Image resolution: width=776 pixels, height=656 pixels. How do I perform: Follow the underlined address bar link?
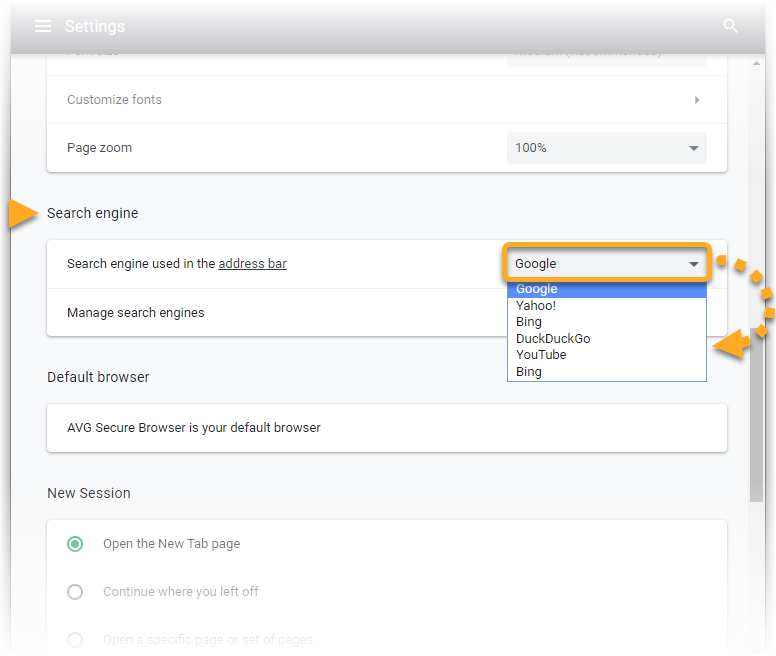pyautogui.click(x=252, y=264)
